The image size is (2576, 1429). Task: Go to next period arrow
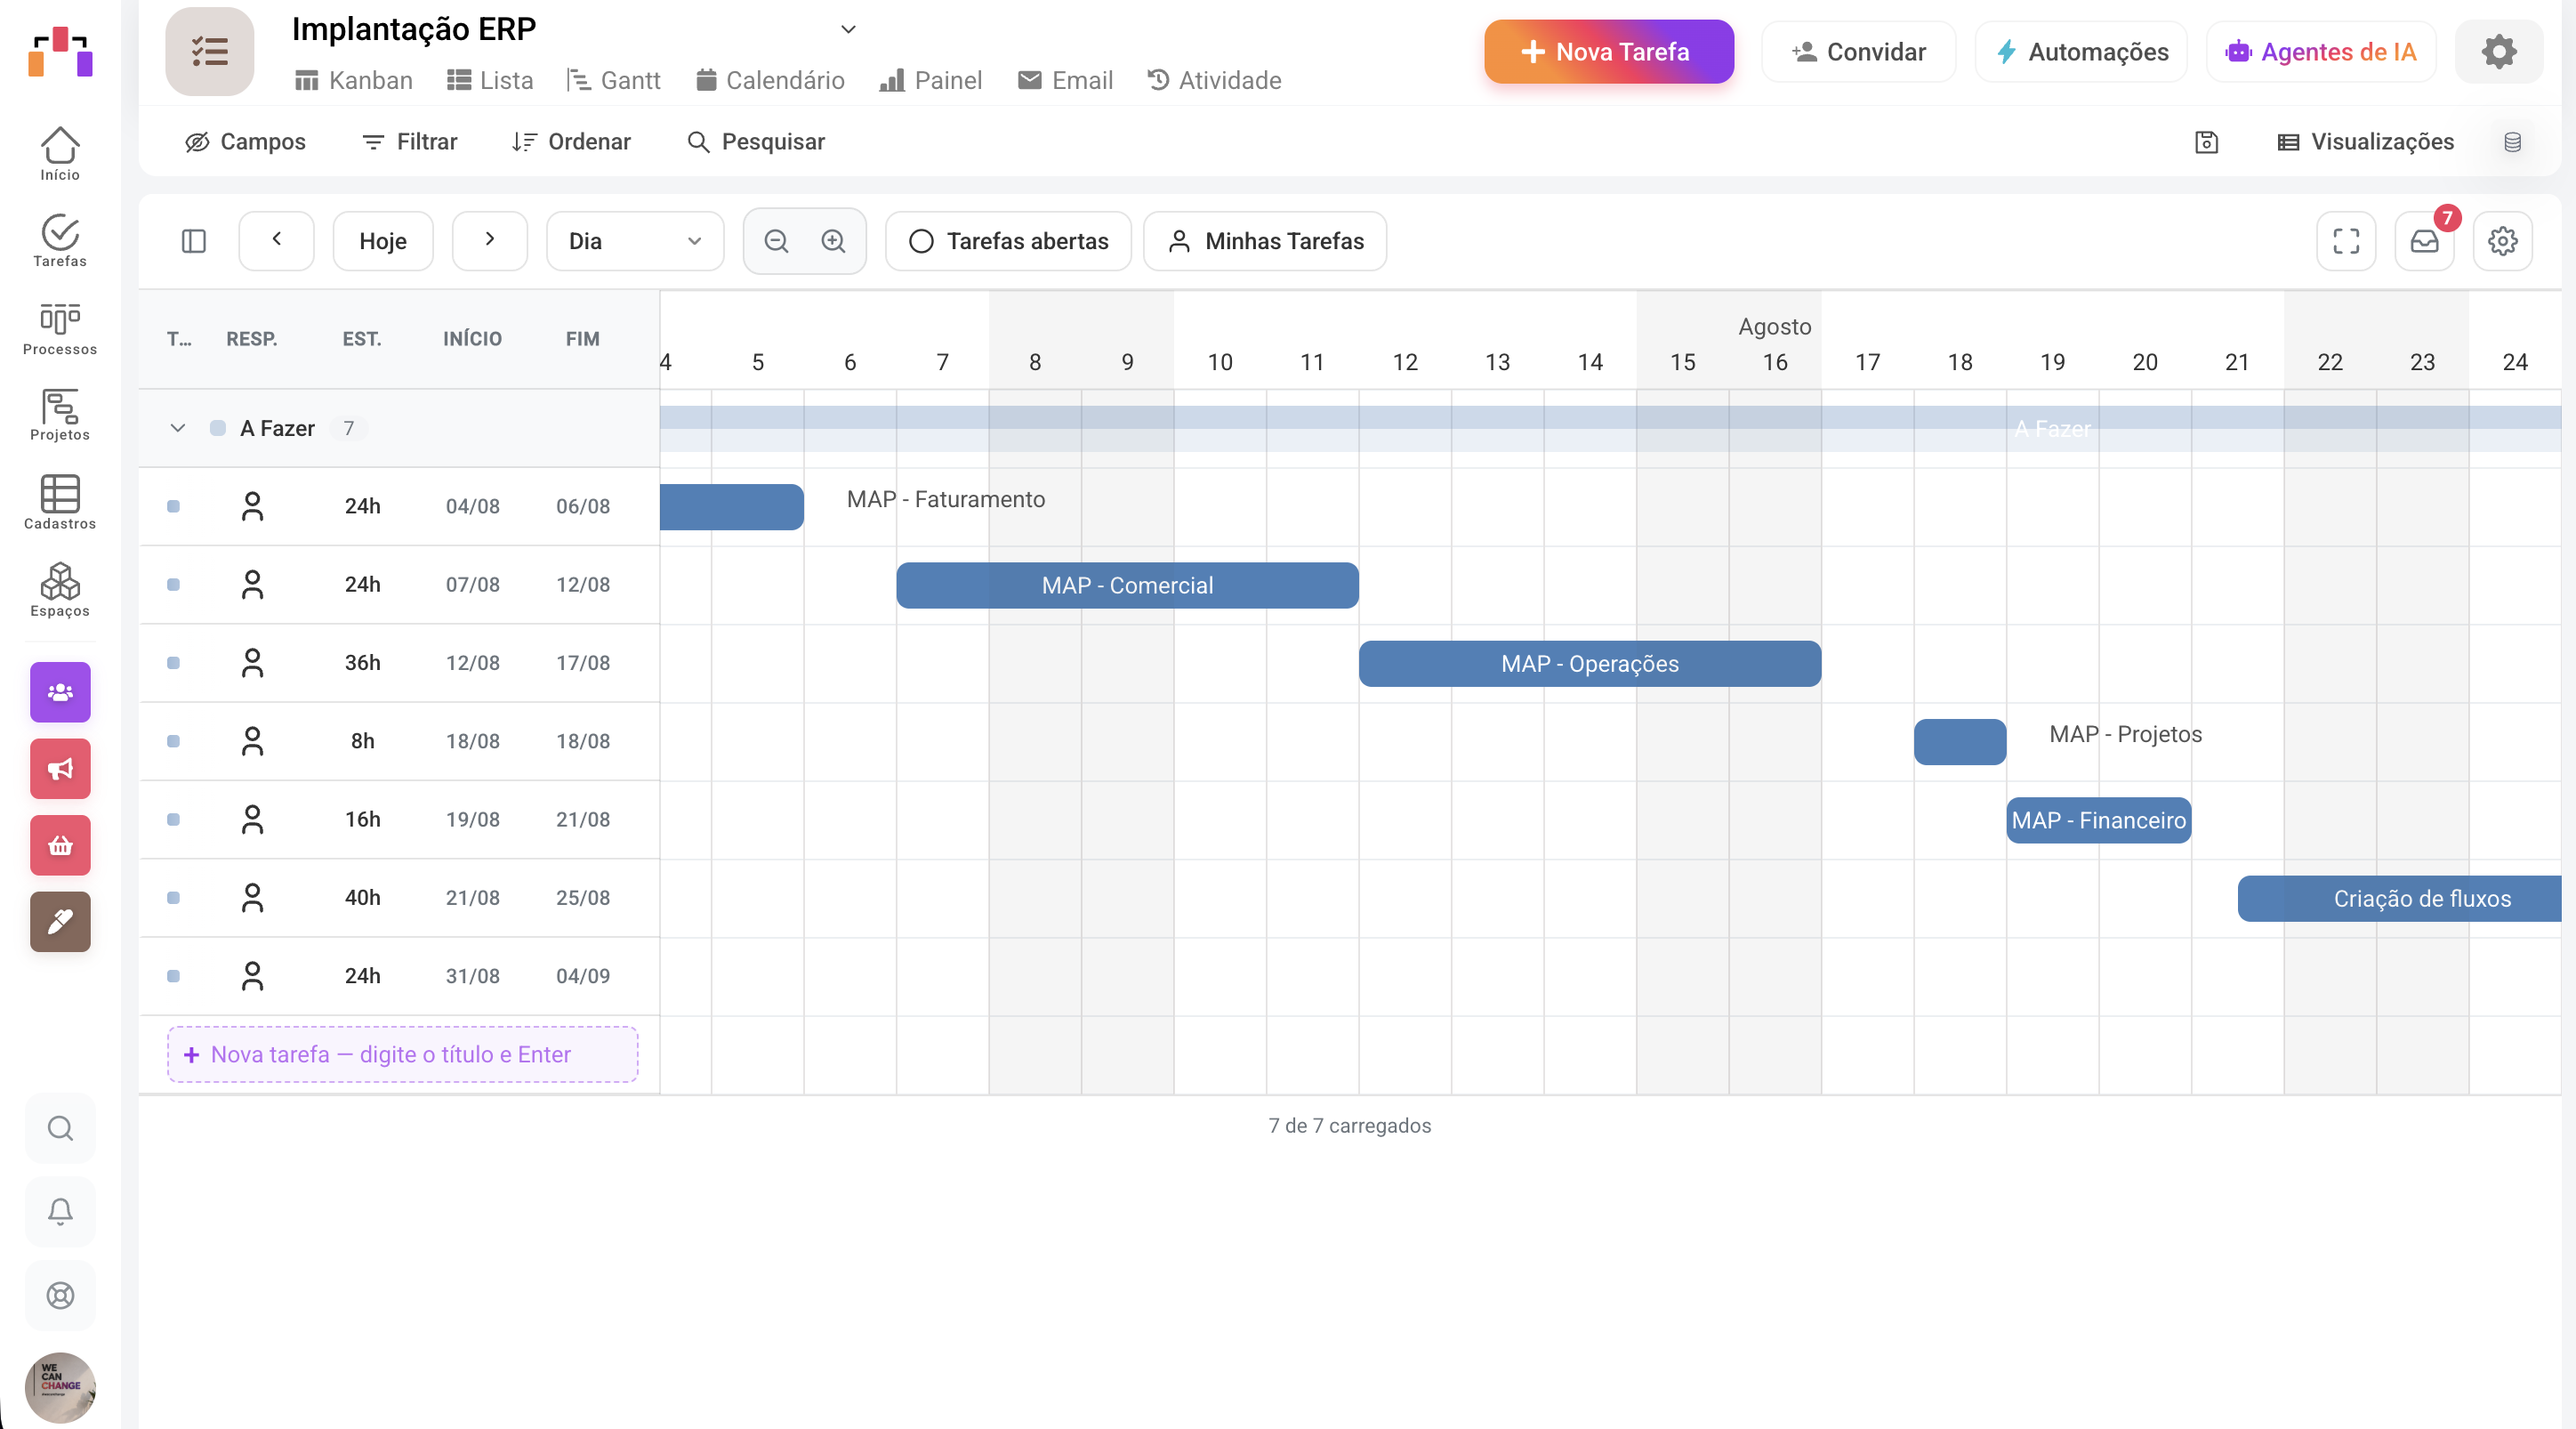(490, 241)
